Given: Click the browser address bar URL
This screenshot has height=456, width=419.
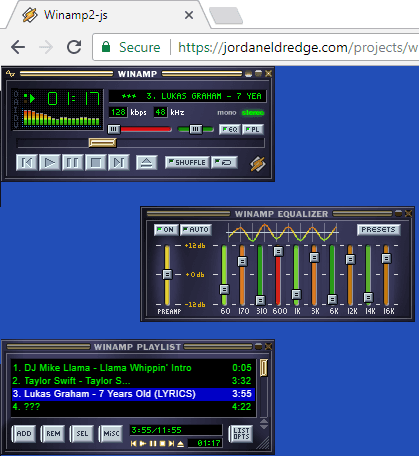Looking at the screenshot, I should tap(298, 48).
